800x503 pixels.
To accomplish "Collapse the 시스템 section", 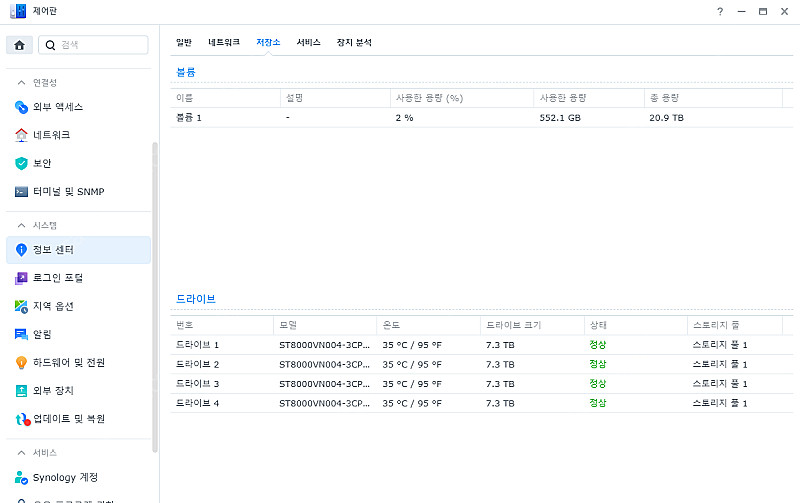I will tap(21, 225).
